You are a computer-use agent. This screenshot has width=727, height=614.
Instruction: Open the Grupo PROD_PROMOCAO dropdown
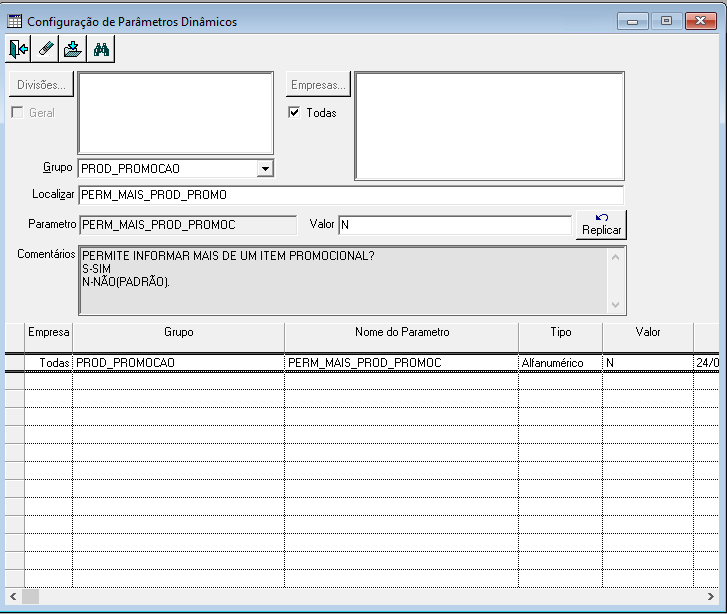tap(265, 168)
